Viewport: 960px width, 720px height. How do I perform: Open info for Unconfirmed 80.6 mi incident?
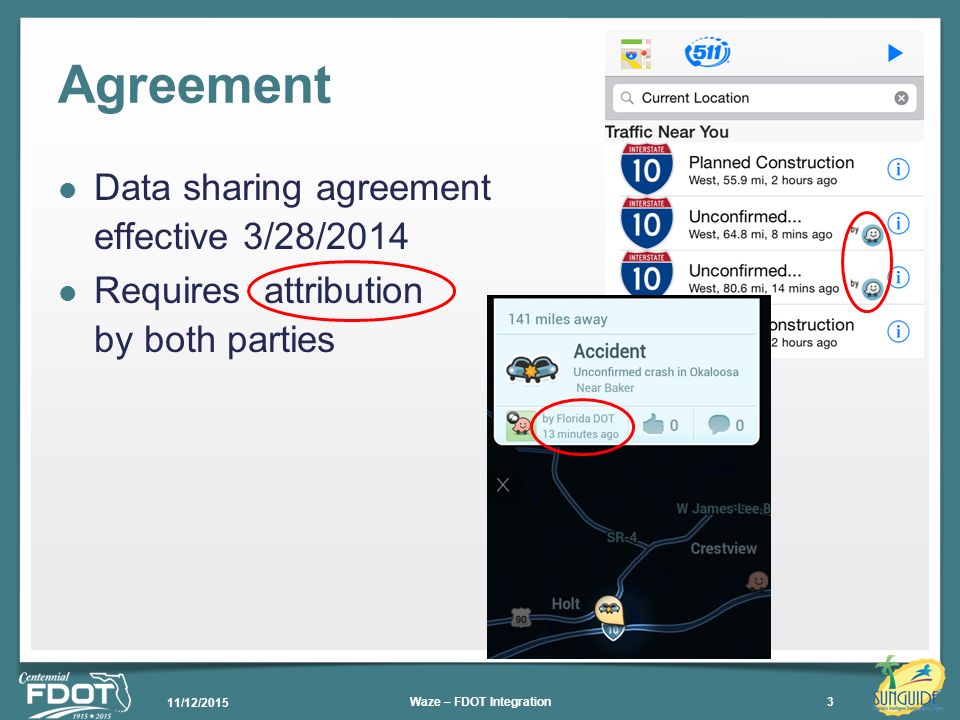point(899,277)
